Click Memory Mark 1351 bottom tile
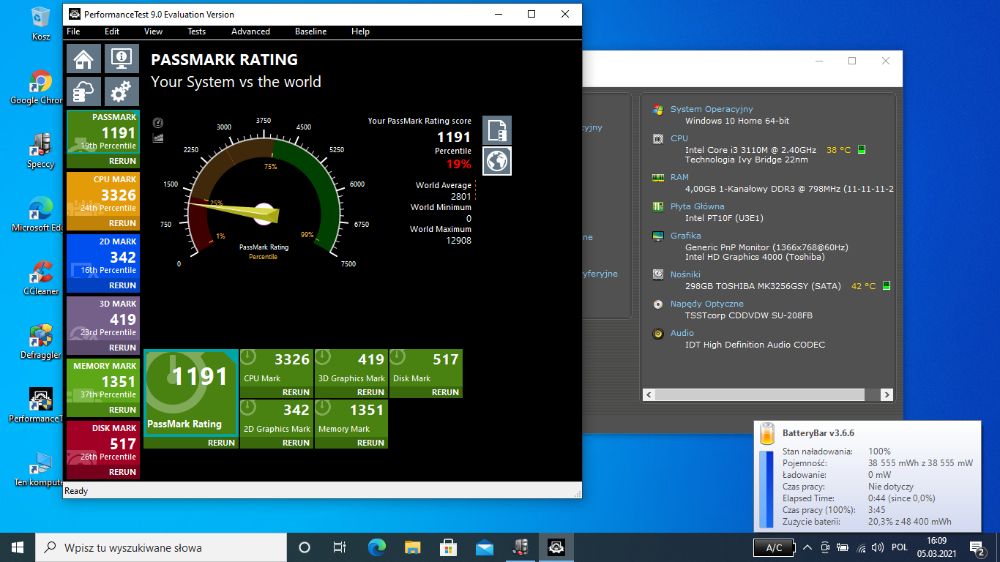The height and width of the screenshot is (562, 1000). click(x=351, y=424)
